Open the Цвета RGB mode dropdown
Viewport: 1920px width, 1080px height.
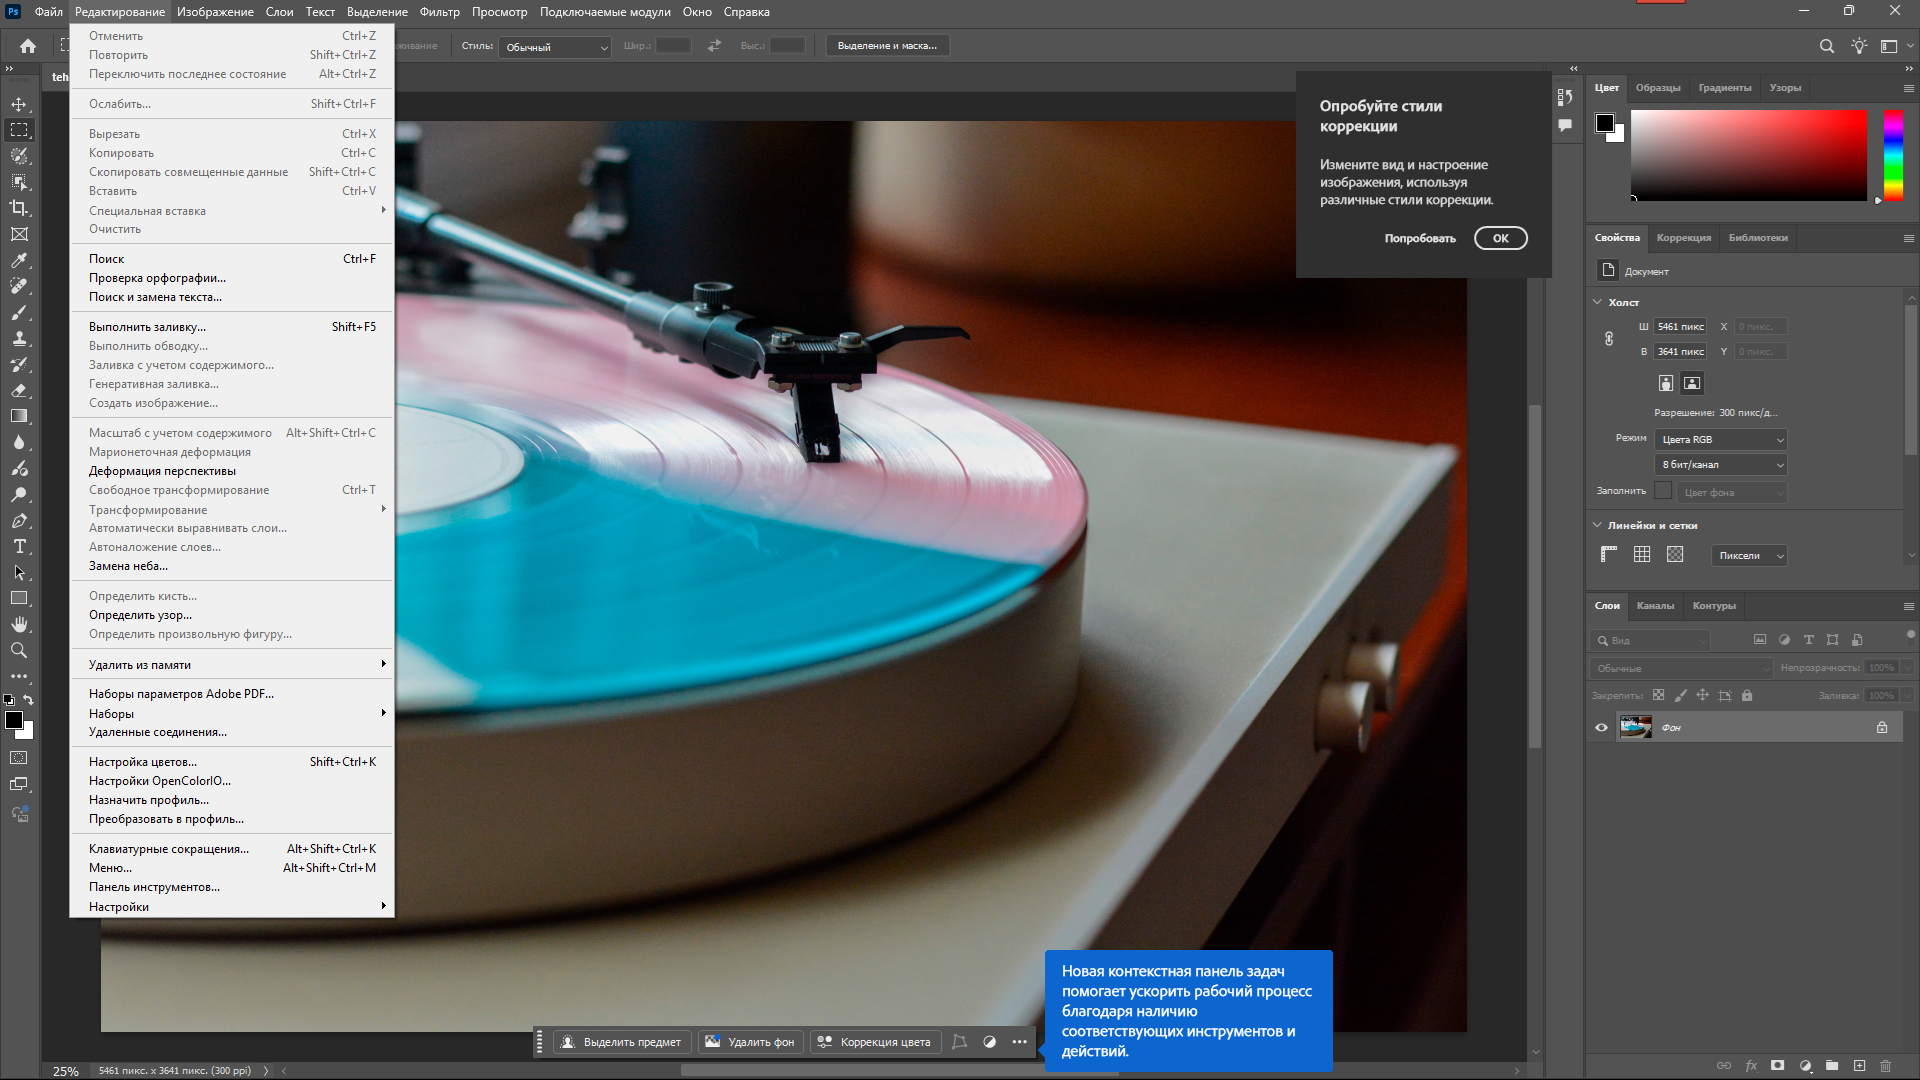pos(1721,440)
